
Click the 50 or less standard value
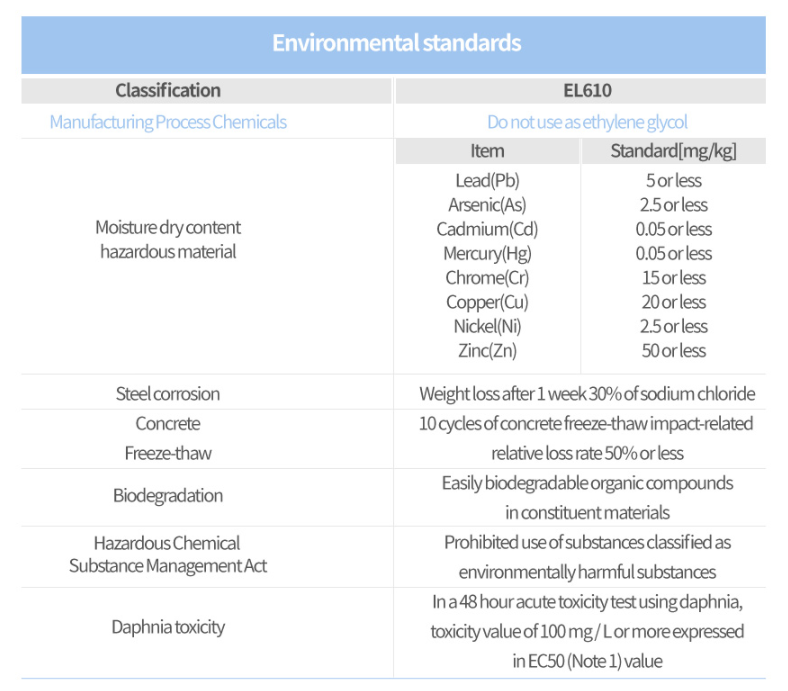pos(673,351)
